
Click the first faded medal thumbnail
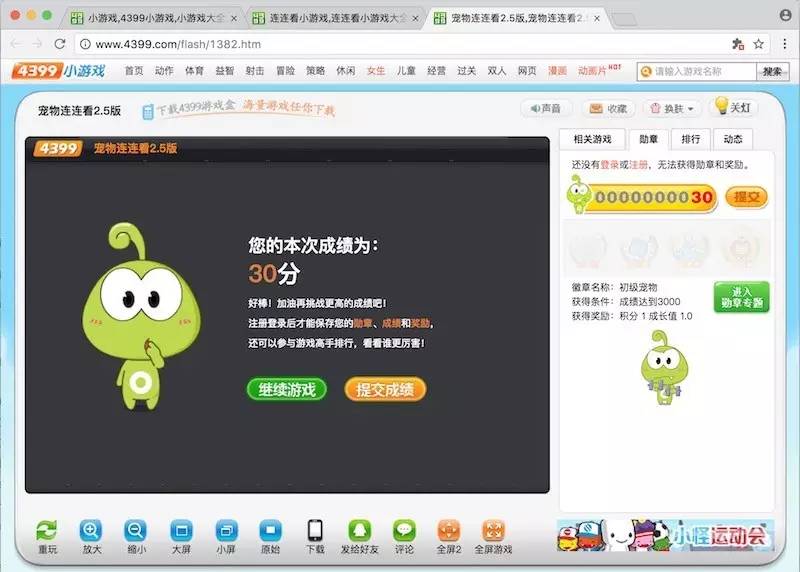tap(588, 249)
